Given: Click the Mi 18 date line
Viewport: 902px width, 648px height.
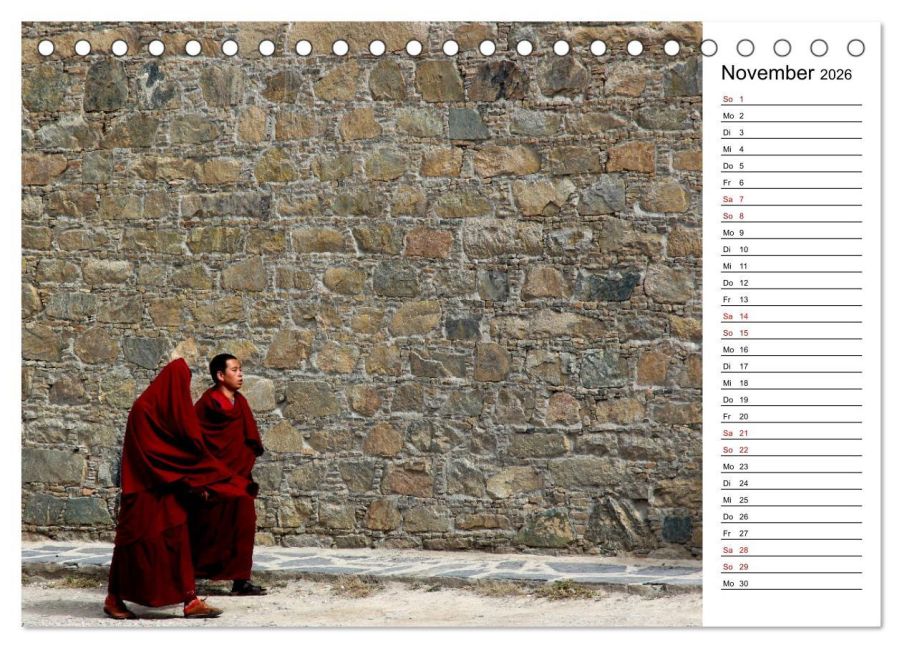Looking at the screenshot, I should (x=792, y=383).
